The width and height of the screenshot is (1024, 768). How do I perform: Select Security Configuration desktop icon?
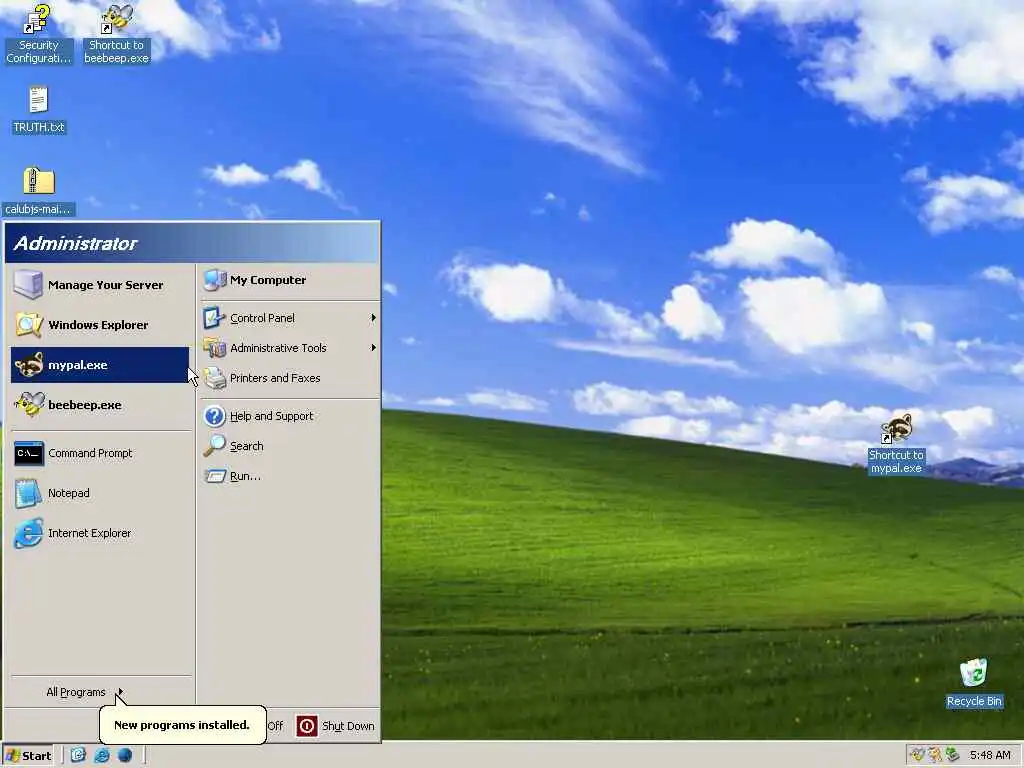(x=38, y=34)
